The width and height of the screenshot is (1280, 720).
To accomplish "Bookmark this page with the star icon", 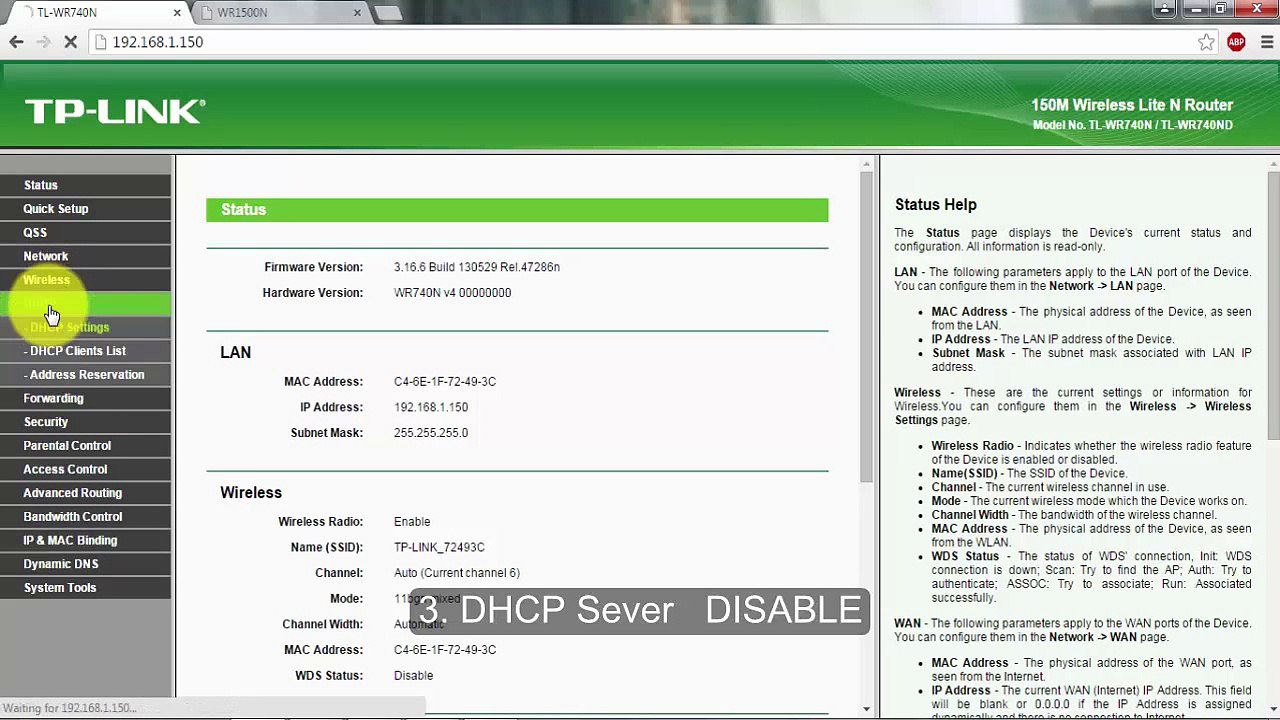I will (x=1206, y=42).
